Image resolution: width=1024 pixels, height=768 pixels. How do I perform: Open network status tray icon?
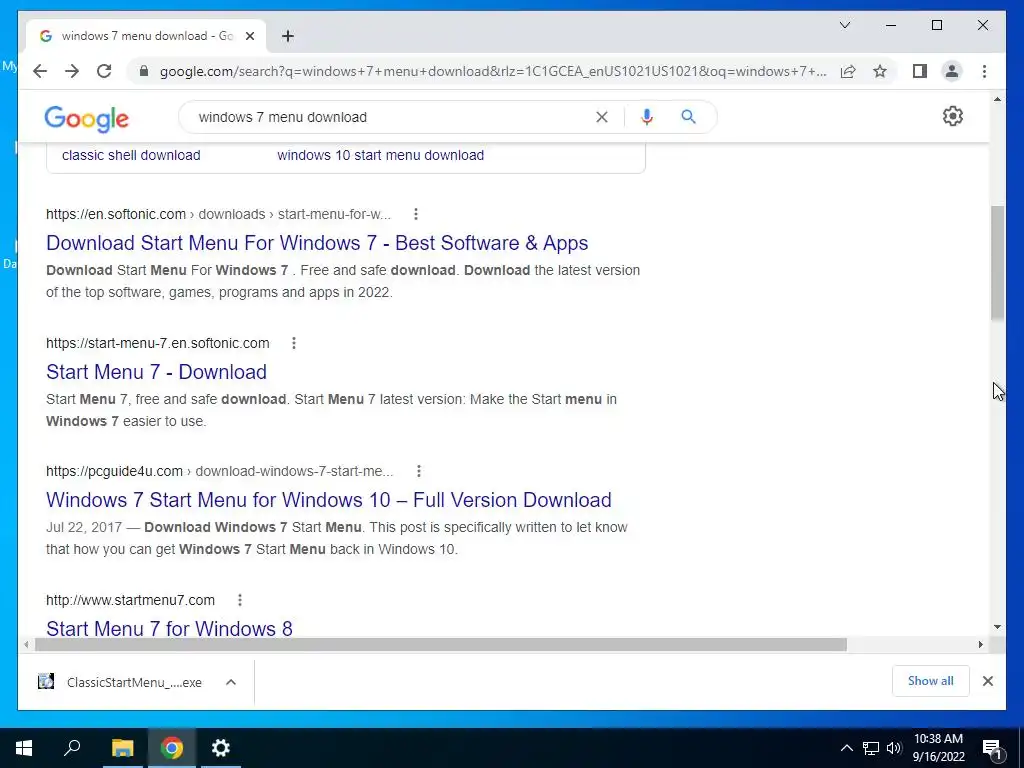click(x=871, y=748)
